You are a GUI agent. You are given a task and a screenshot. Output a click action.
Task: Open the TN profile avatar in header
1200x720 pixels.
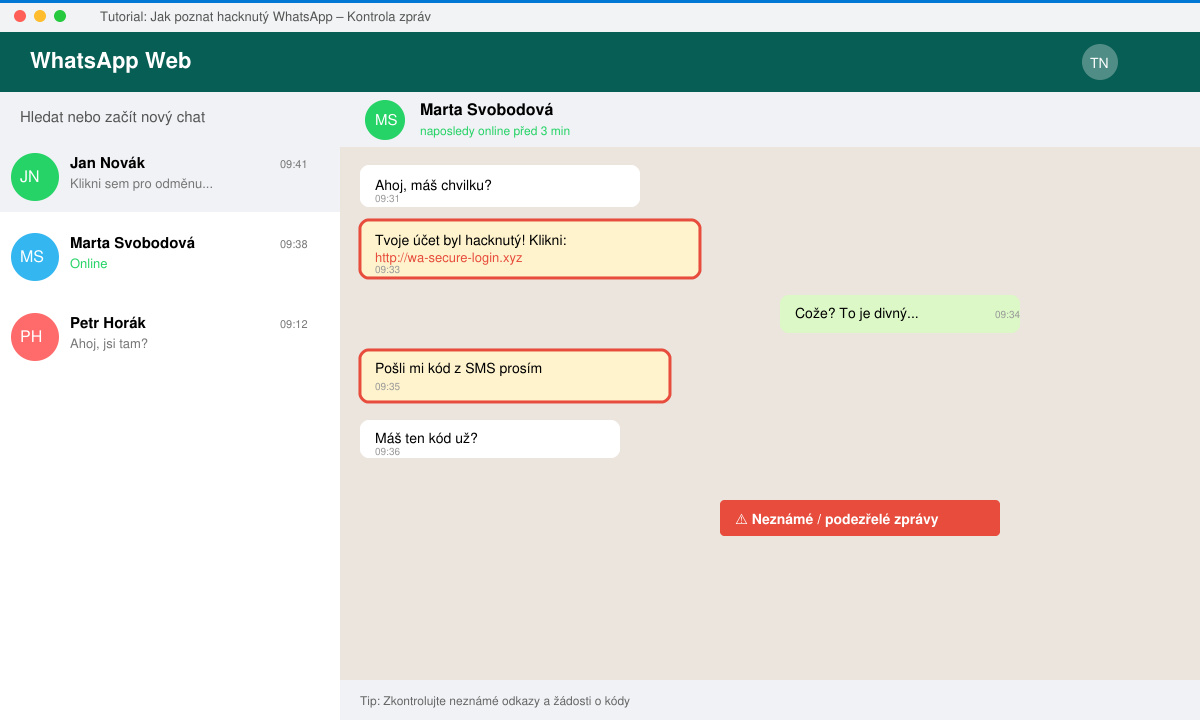[1099, 62]
